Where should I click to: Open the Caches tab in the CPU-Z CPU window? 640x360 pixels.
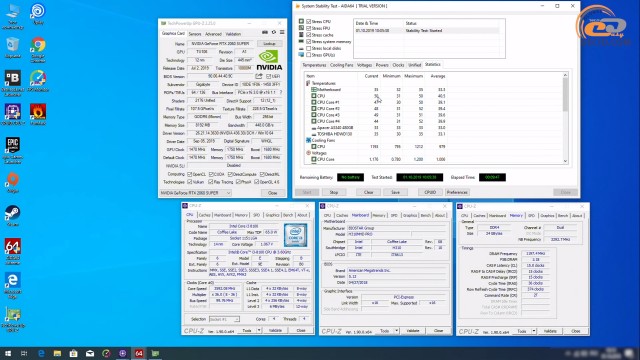[204, 215]
